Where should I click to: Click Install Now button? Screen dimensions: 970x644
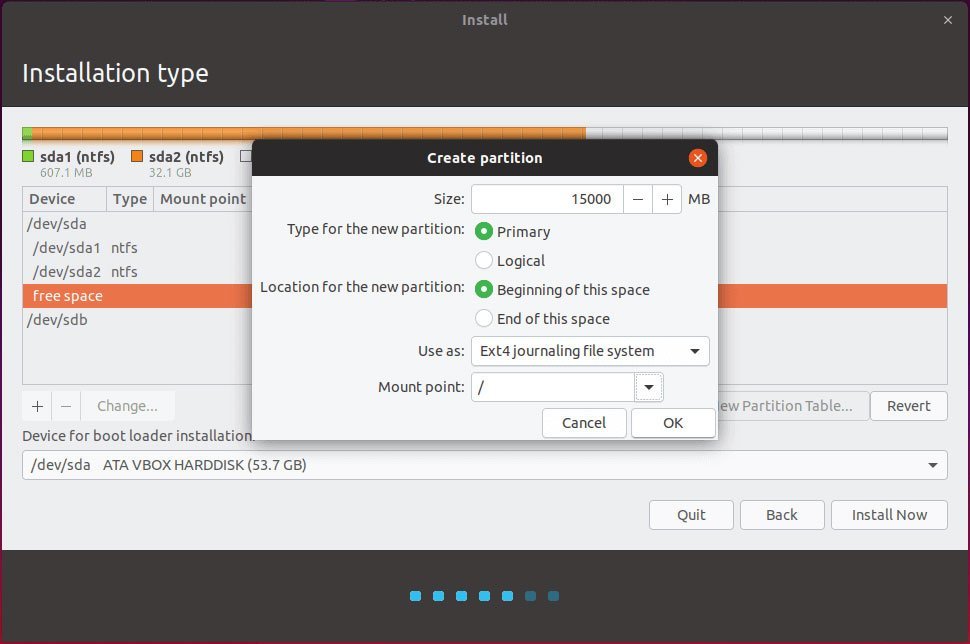pyautogui.click(x=889, y=515)
